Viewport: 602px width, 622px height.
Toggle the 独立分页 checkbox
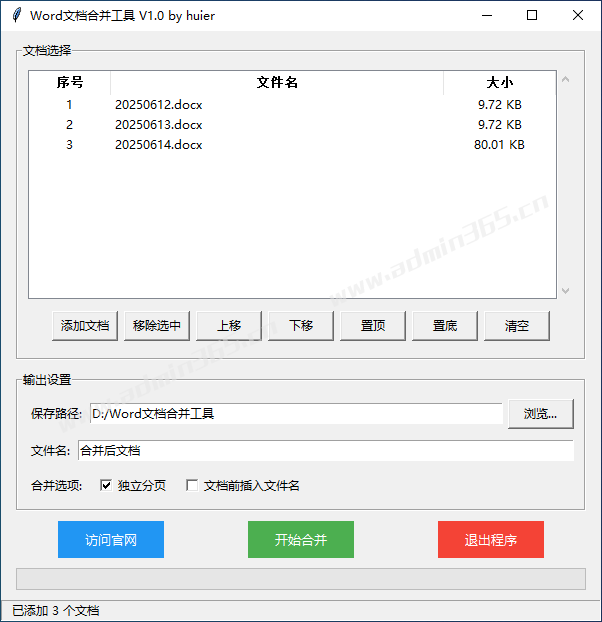coord(106,485)
